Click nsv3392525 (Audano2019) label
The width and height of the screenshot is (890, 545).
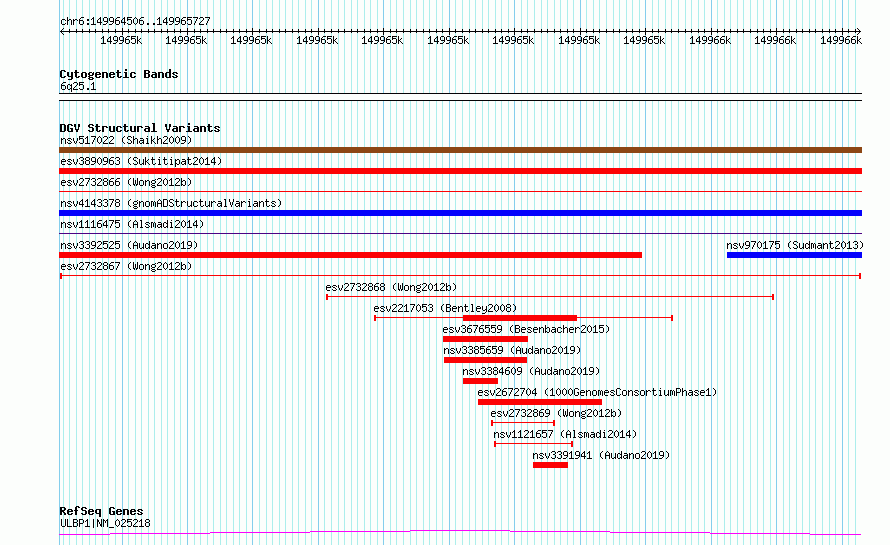click(x=129, y=245)
